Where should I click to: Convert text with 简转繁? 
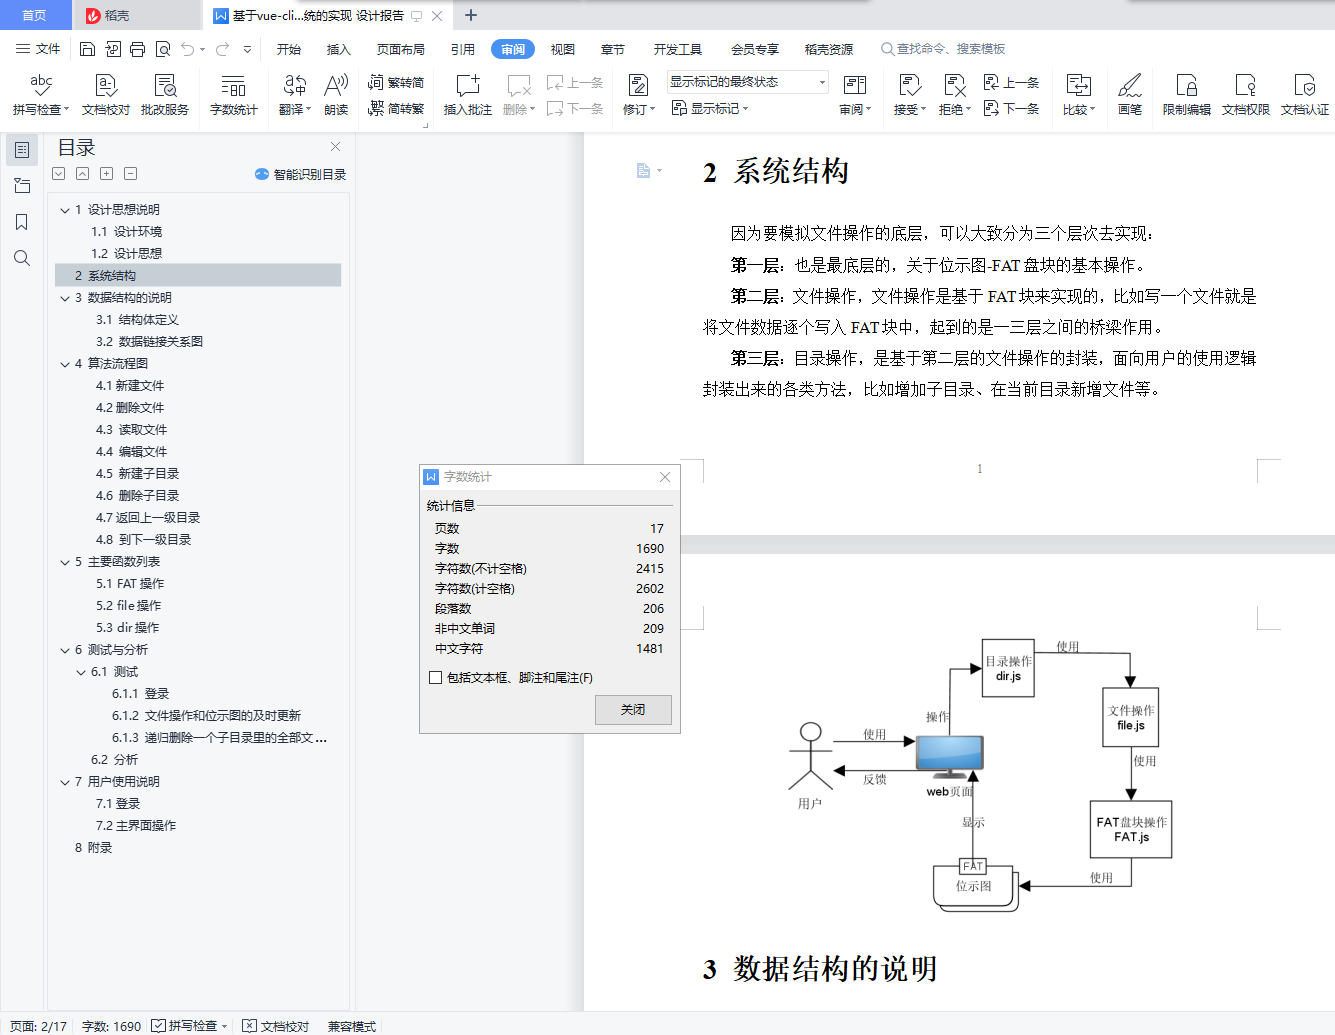pos(396,108)
